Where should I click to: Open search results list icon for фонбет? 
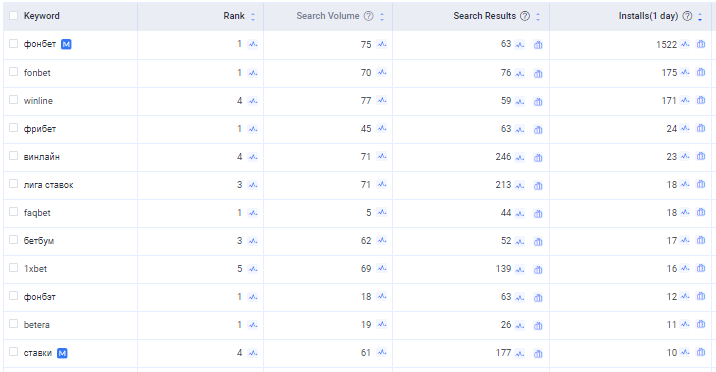coord(538,45)
